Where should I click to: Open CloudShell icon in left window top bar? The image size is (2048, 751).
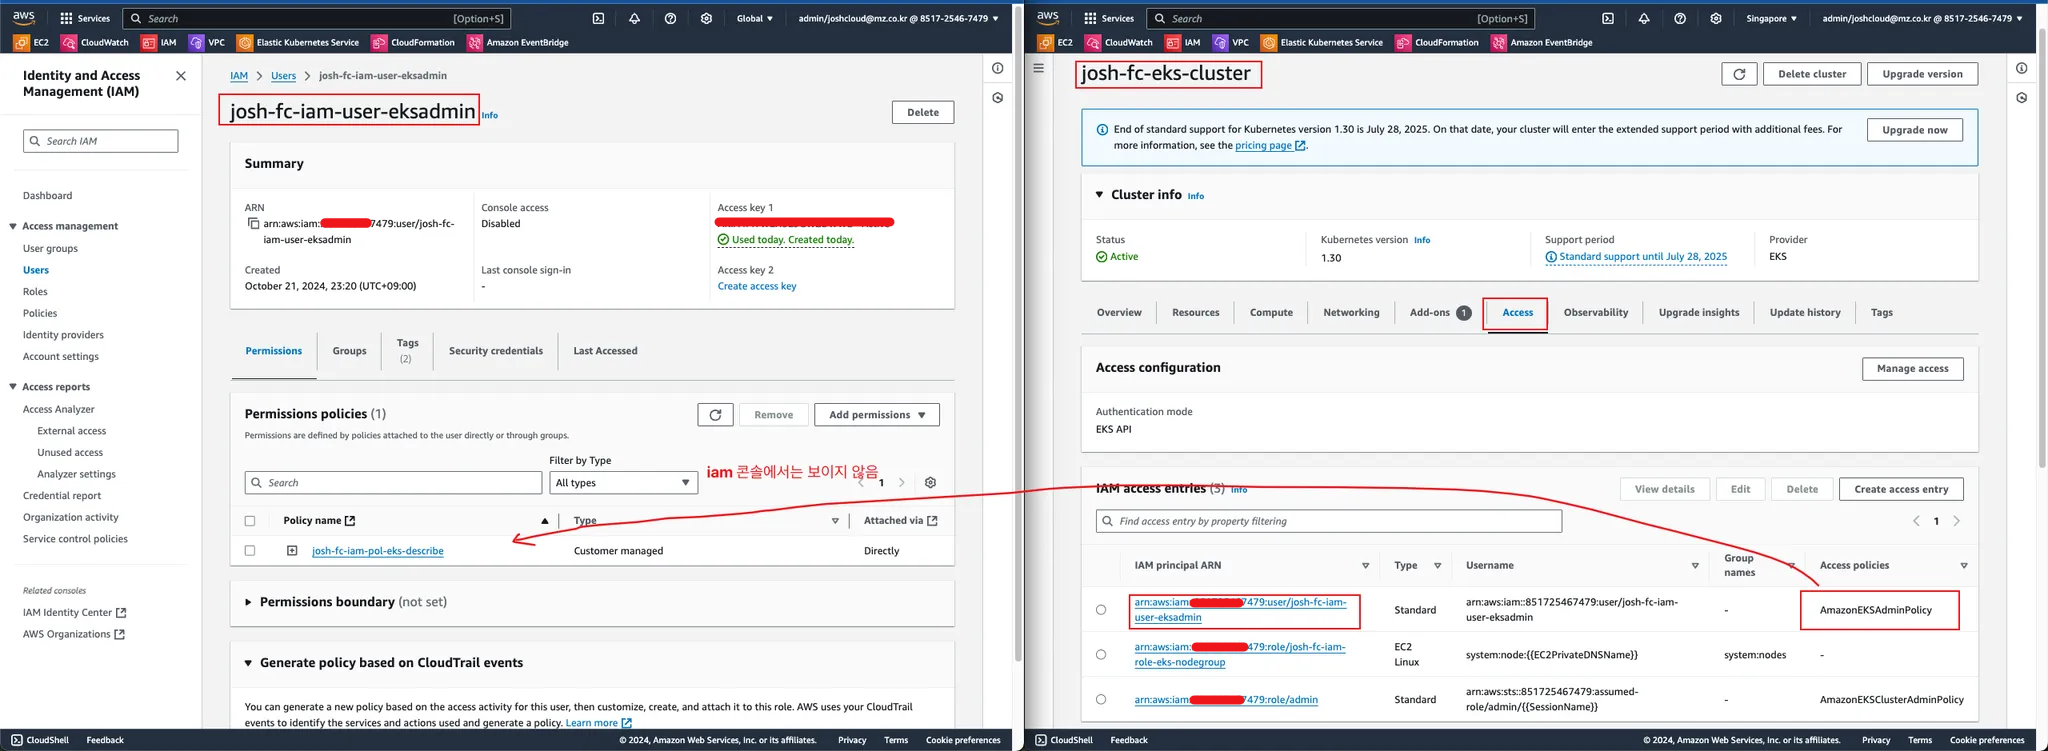click(x=598, y=18)
